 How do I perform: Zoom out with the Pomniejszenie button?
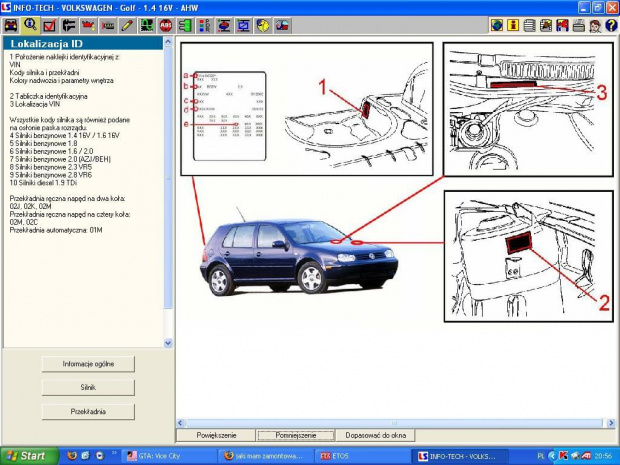(295, 435)
